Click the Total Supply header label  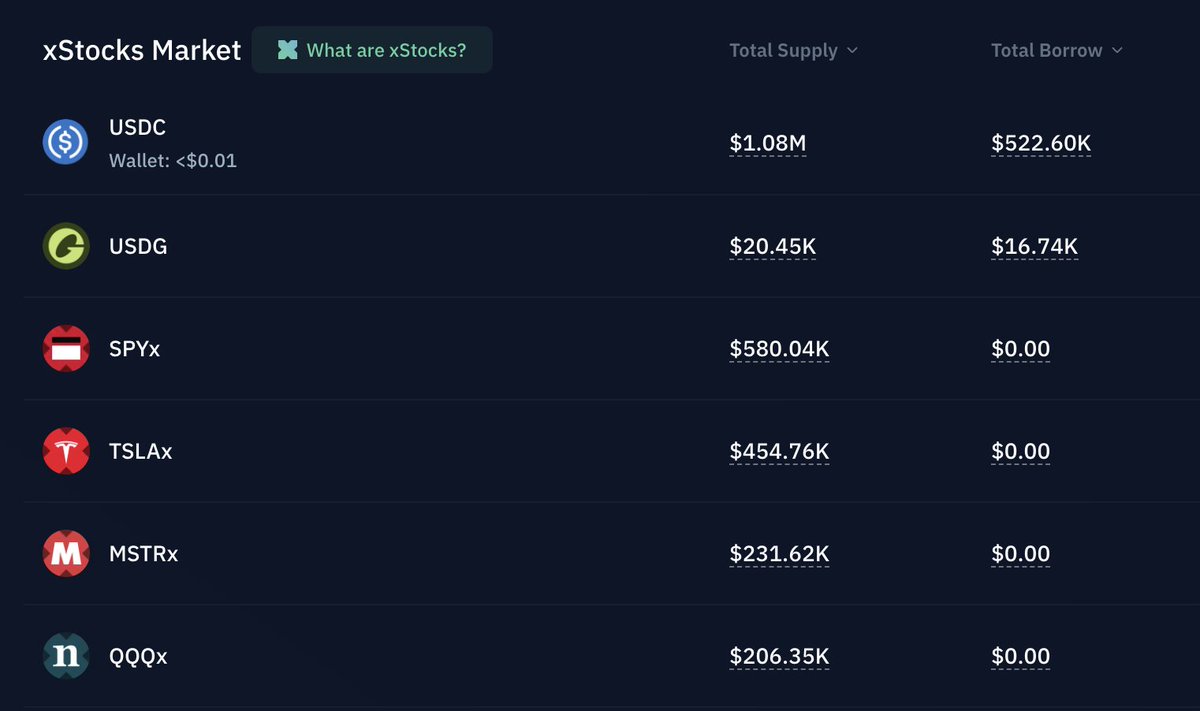783,50
